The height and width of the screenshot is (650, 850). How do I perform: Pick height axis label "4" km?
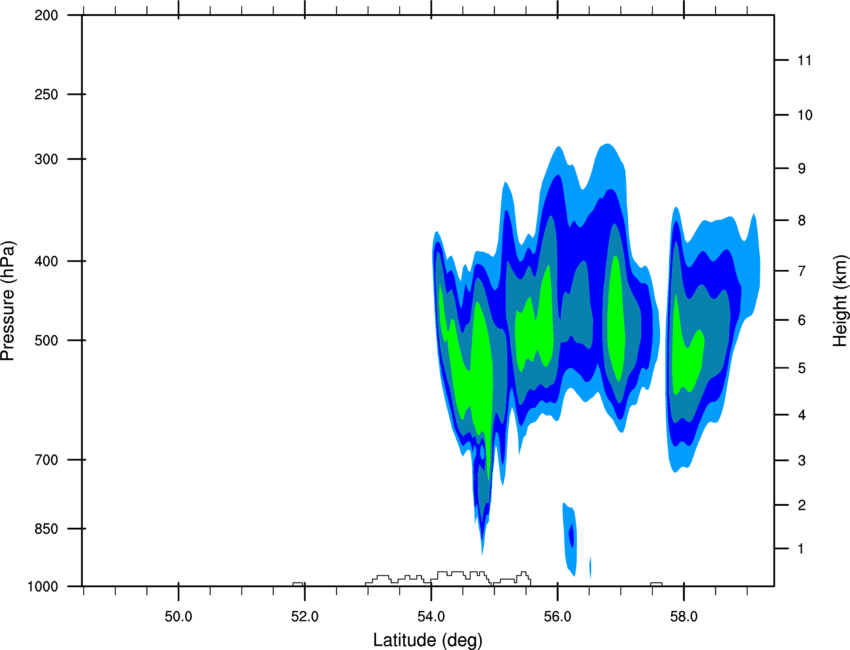pos(802,415)
